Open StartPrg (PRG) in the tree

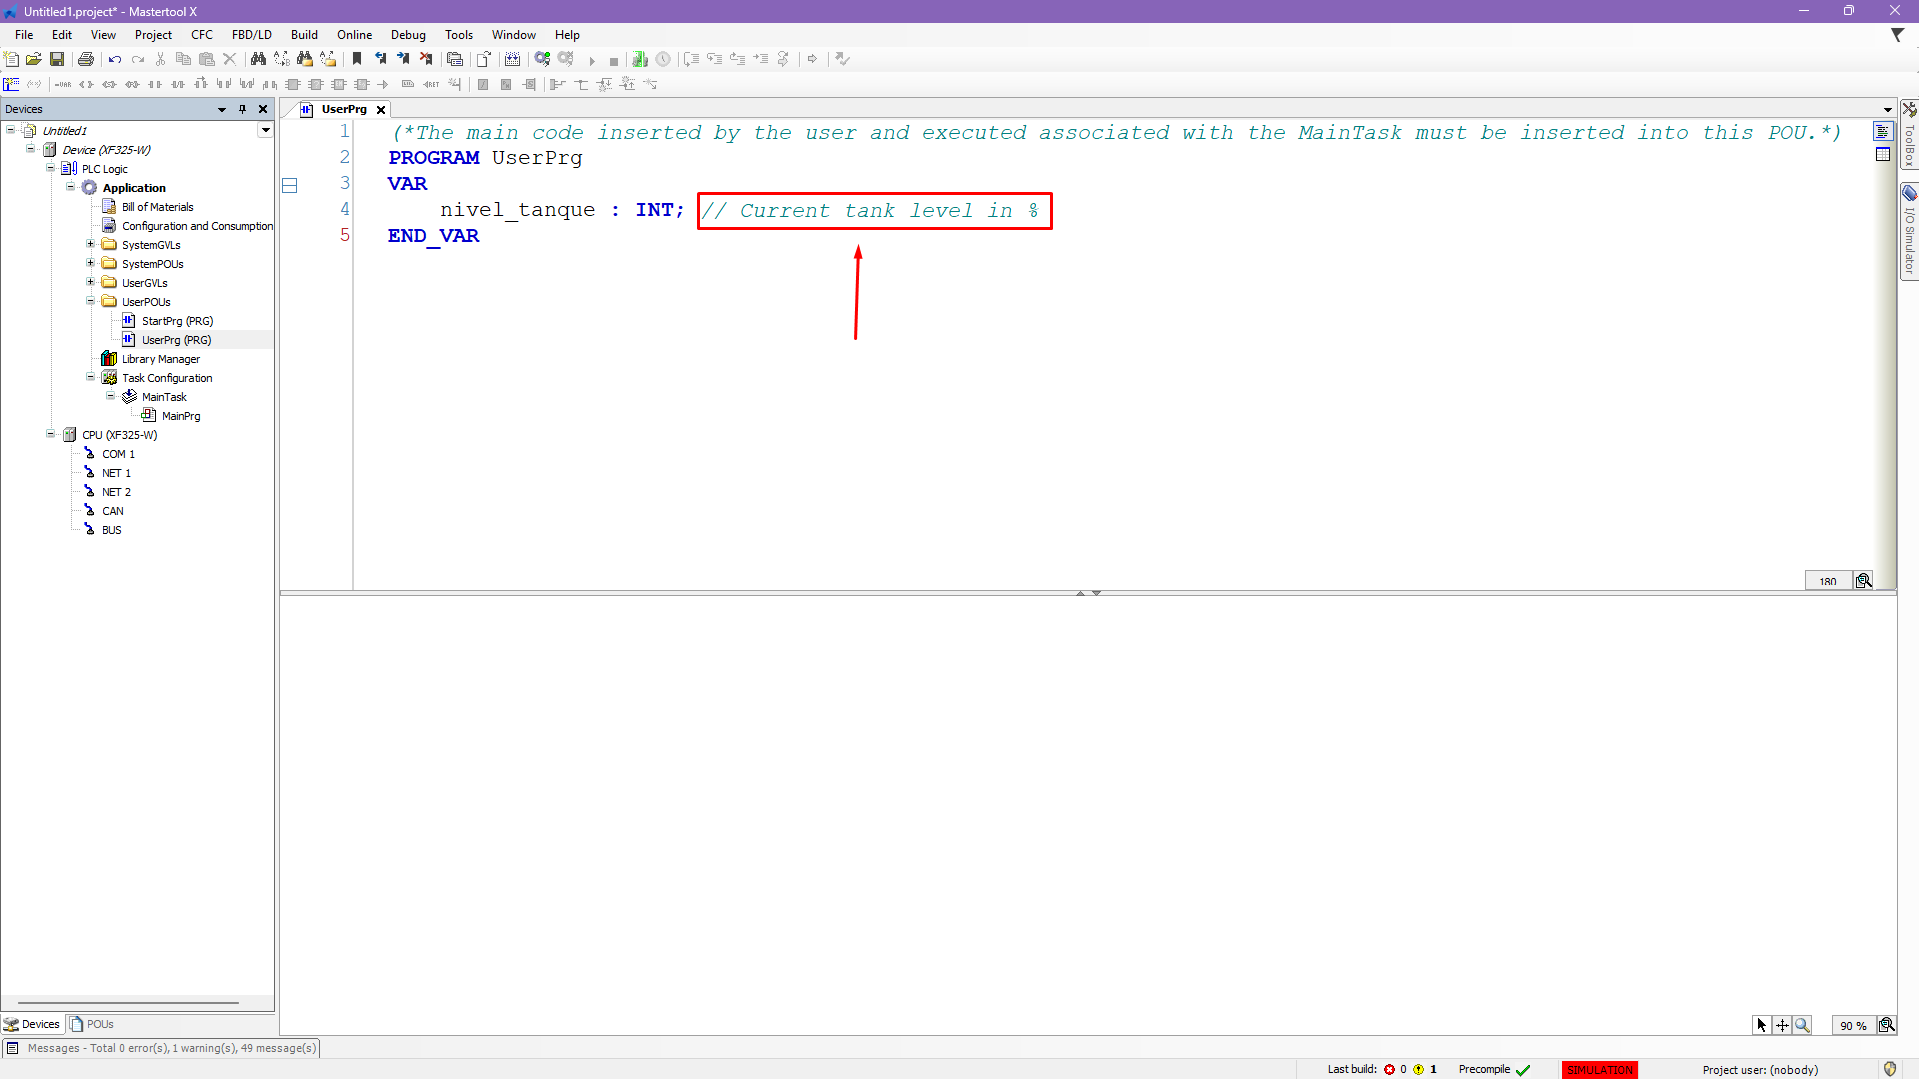point(177,321)
